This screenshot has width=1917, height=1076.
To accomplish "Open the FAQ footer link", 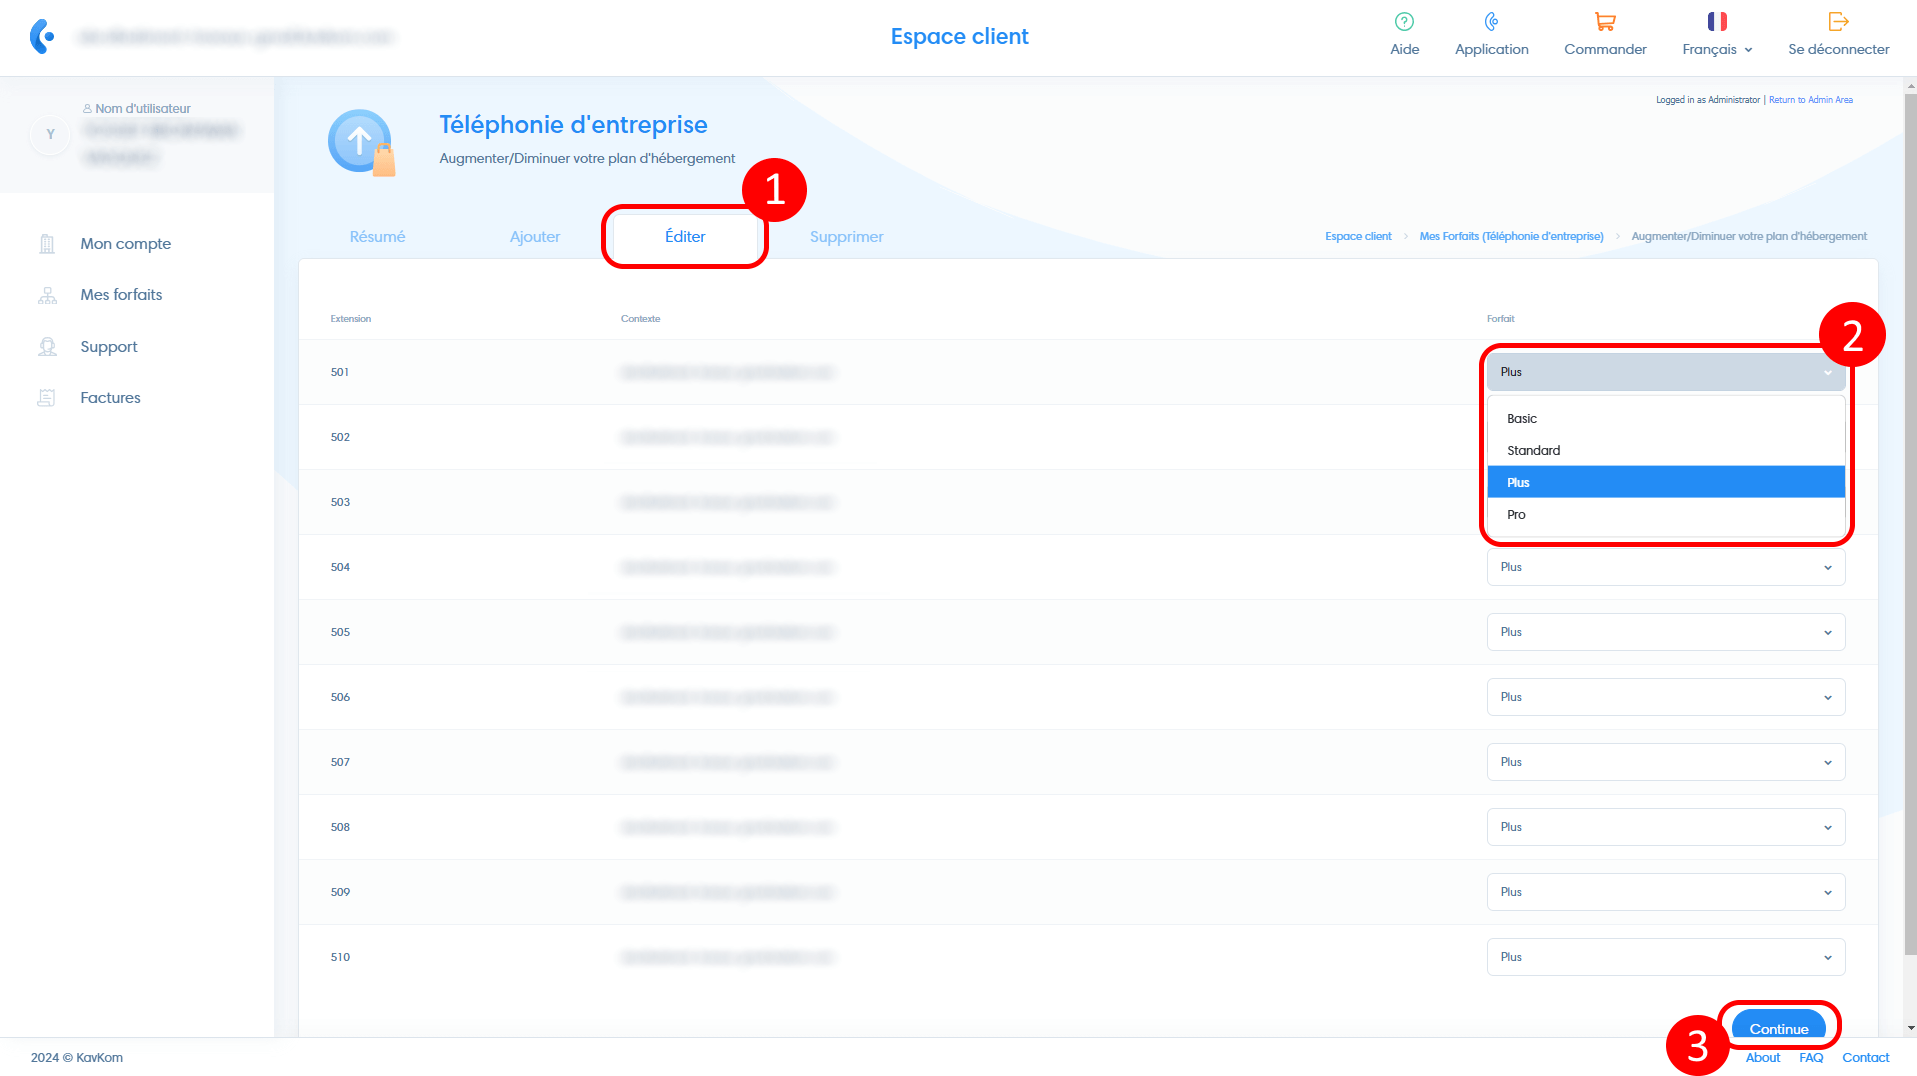I will (1810, 1058).
